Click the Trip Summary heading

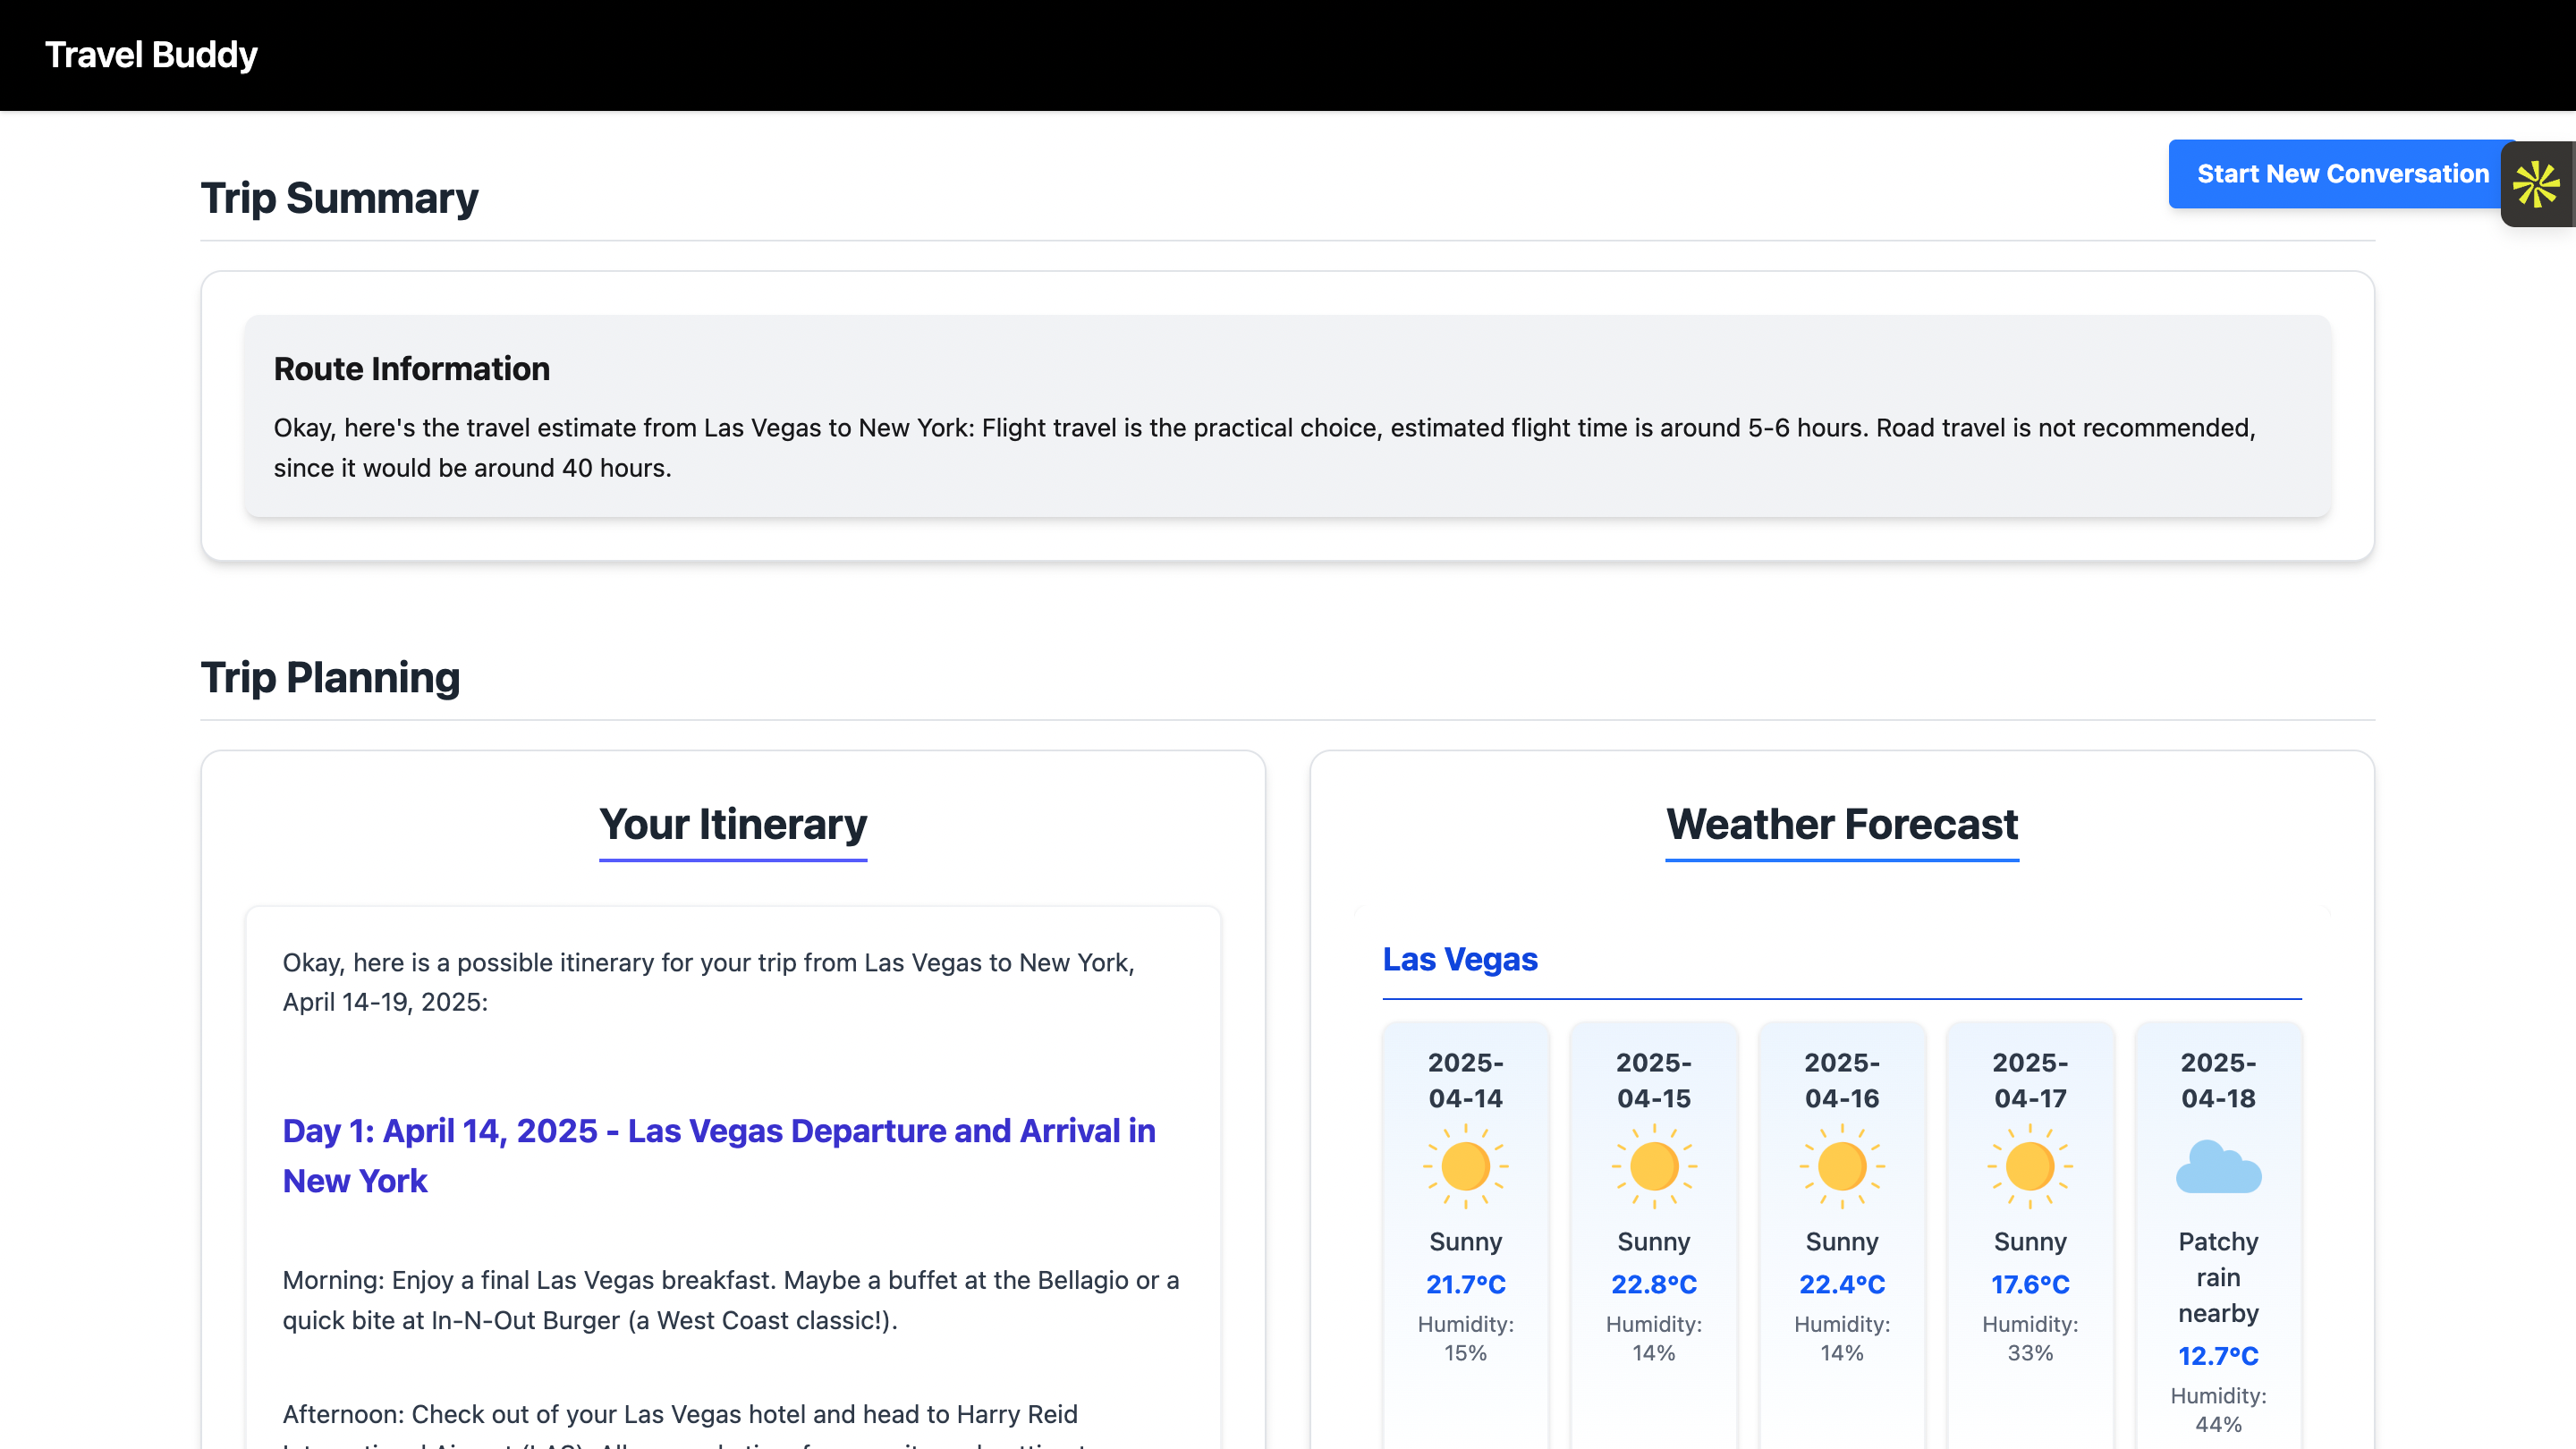[x=339, y=198]
